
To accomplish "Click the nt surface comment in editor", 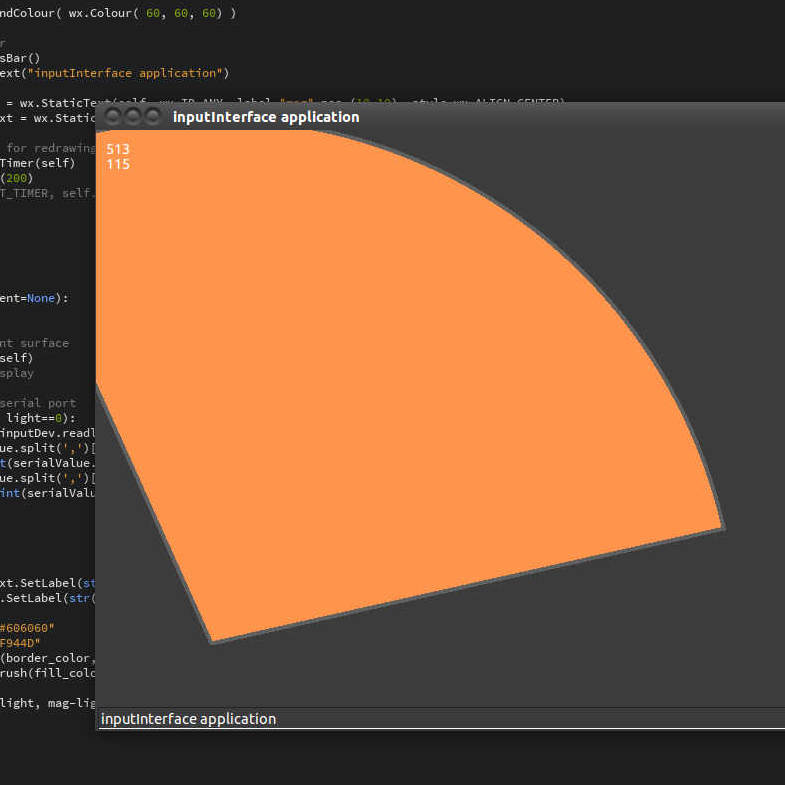I will (34, 343).
